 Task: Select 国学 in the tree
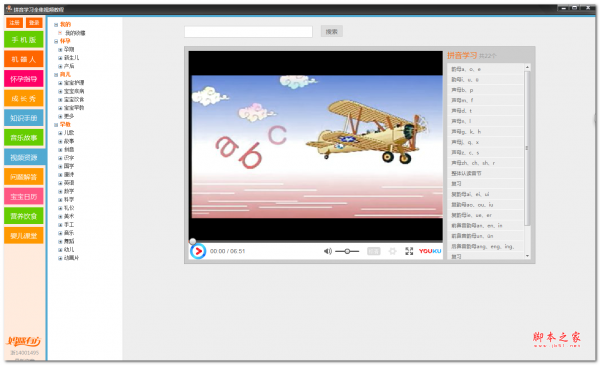click(x=69, y=166)
